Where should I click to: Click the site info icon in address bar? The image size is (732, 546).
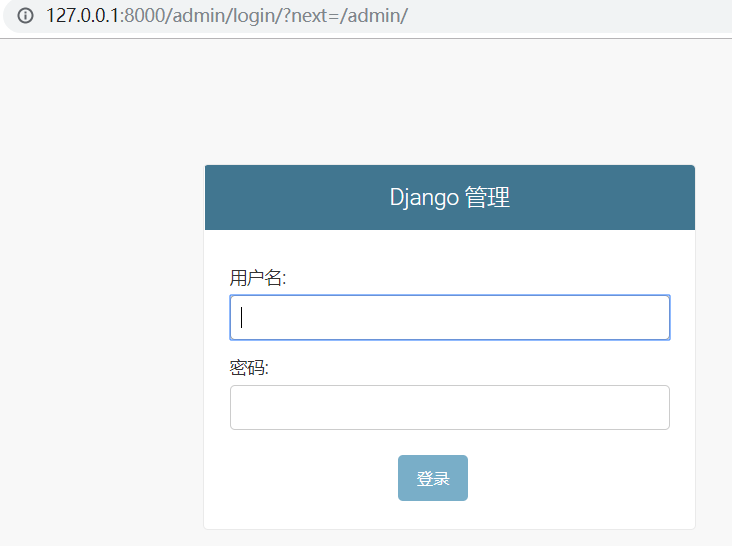point(25,15)
